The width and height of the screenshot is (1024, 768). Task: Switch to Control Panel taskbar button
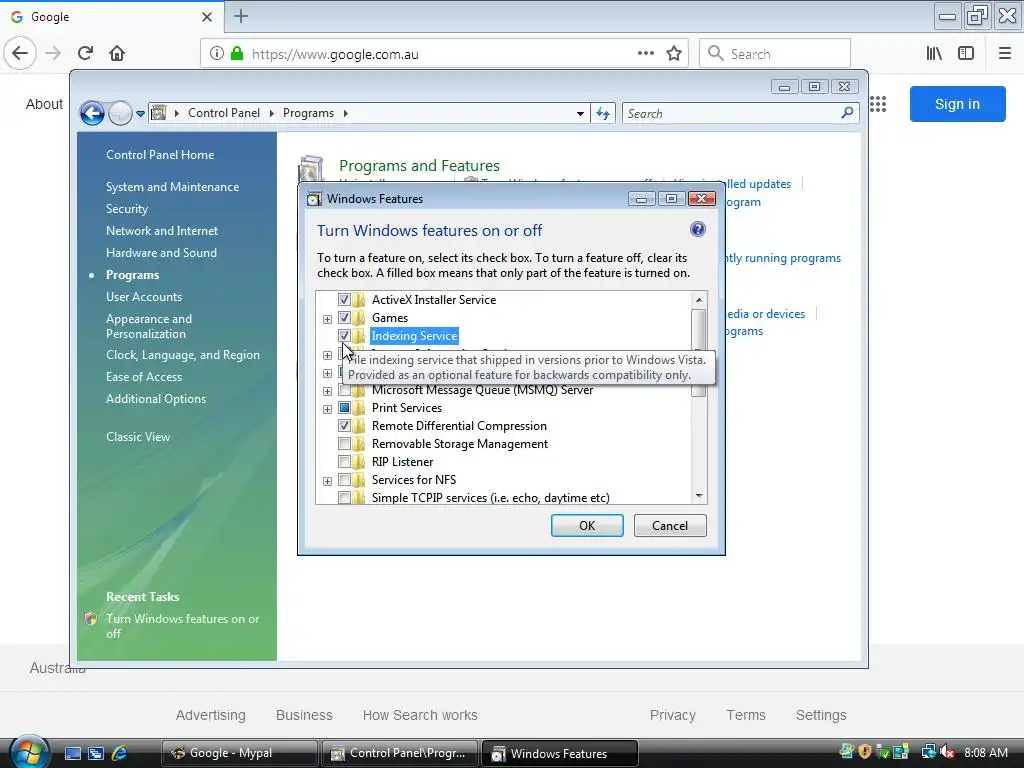coord(400,753)
